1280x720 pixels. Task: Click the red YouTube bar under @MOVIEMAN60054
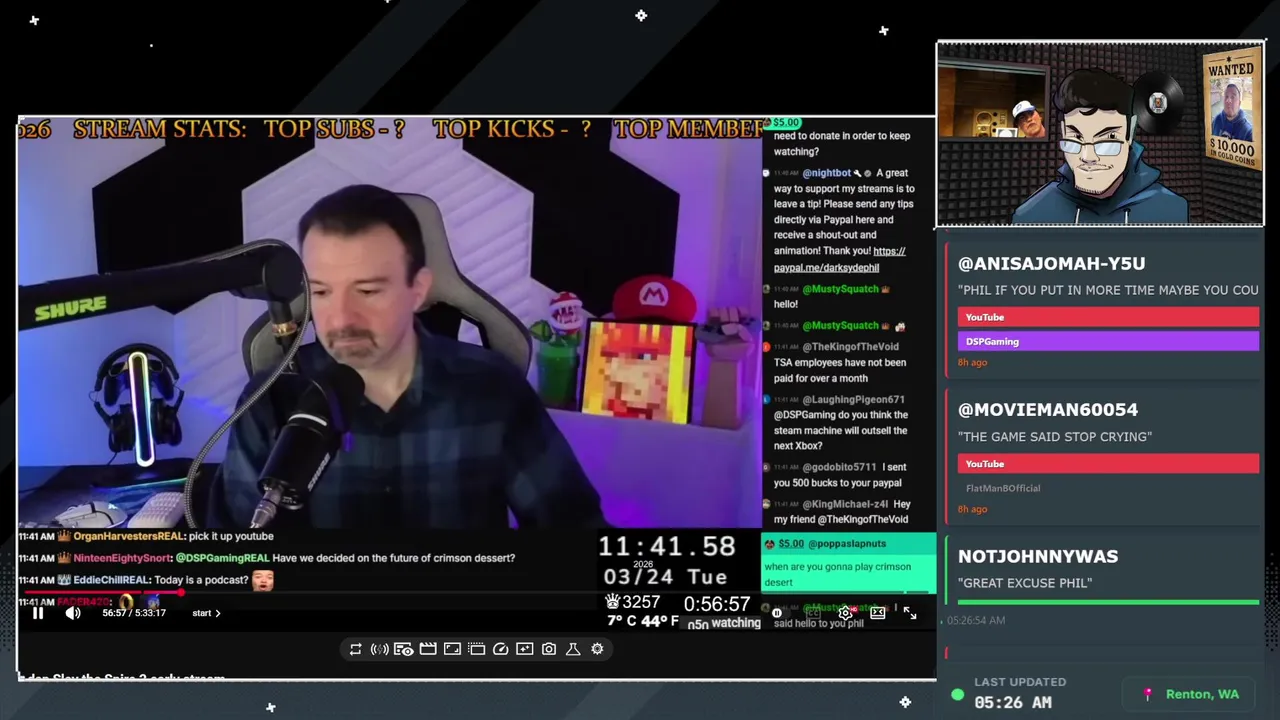point(1108,464)
